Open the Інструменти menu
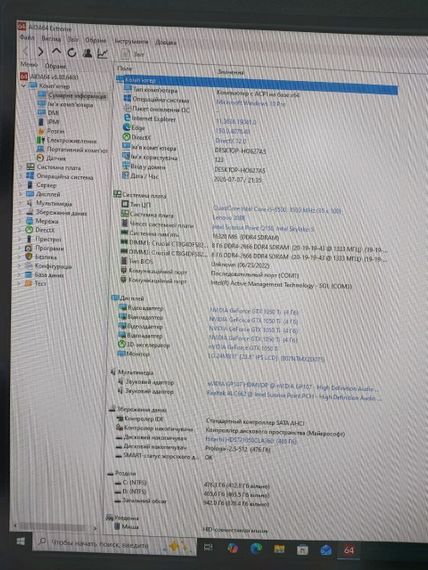The width and height of the screenshot is (428, 570). pyautogui.click(x=131, y=41)
